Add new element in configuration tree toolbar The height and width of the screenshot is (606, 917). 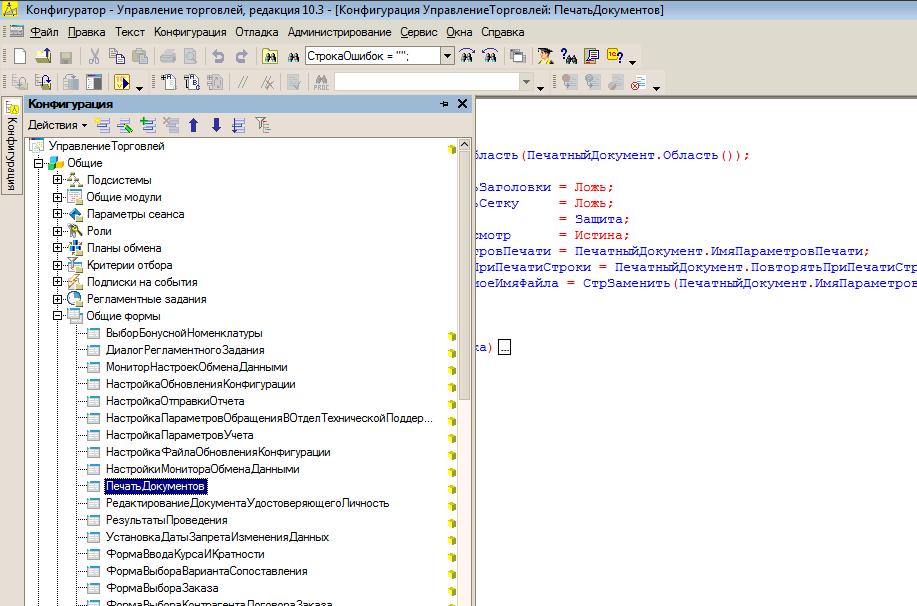point(102,125)
